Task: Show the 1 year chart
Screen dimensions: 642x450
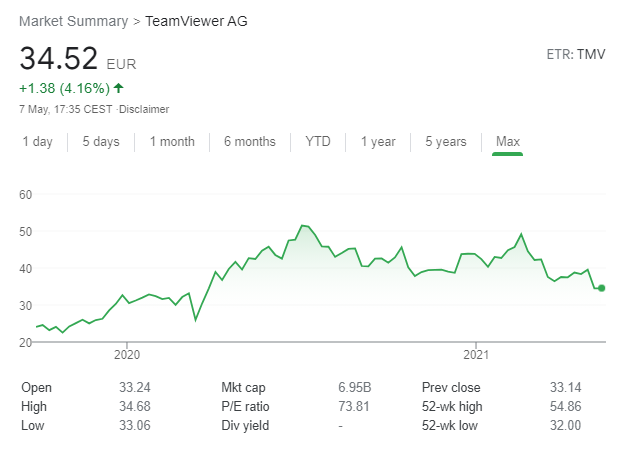Action: (378, 142)
